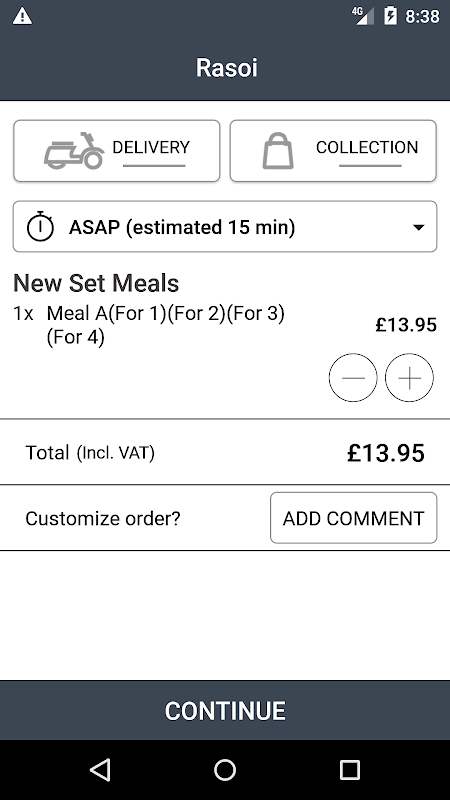Tap the £13.95 total amount
Screen dimensions: 450x800
click(x=386, y=453)
